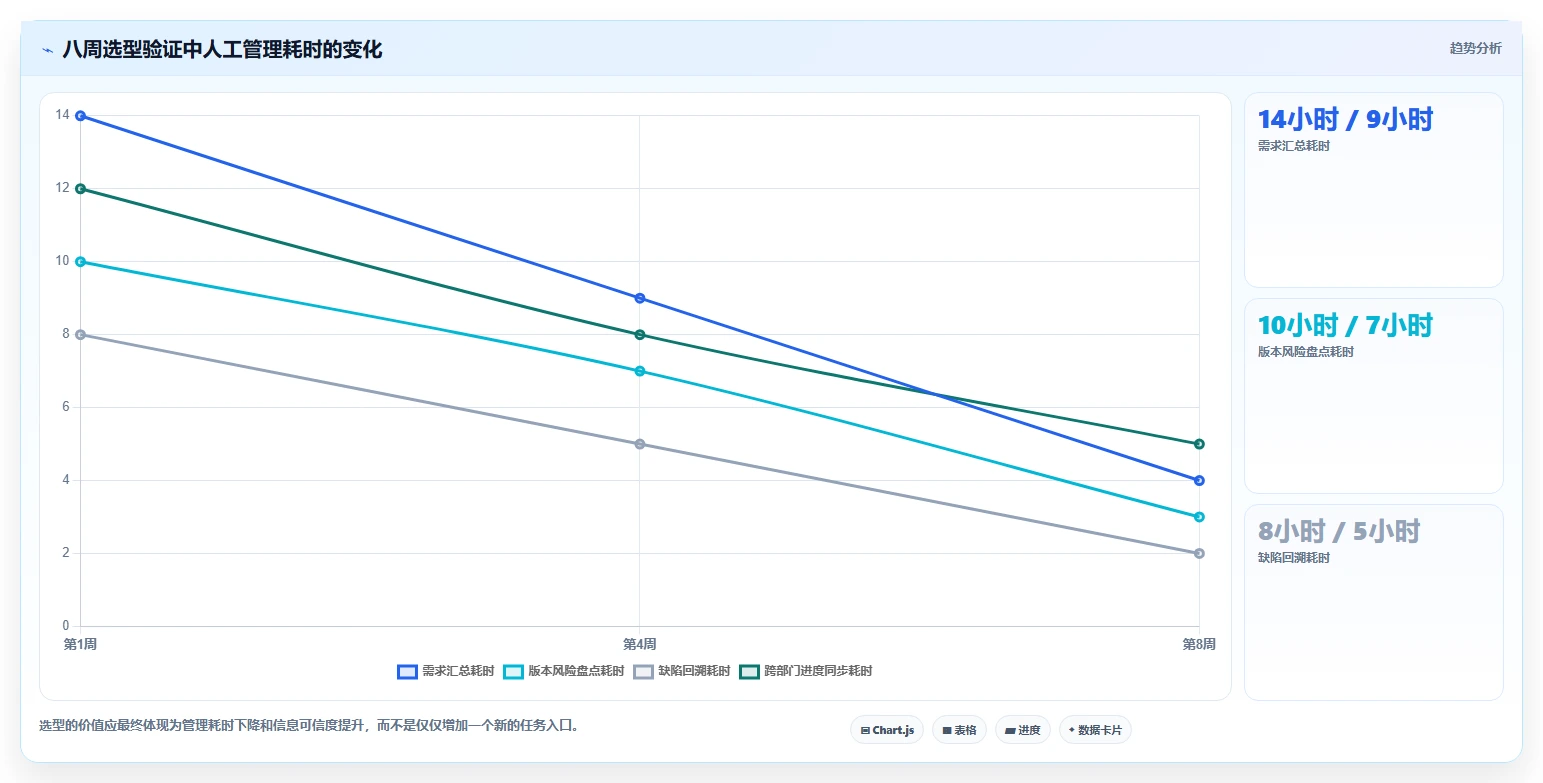Screen dimensions: 1543x783
Task: Open the 10小时 / 7小时 stat card
Action: pyautogui.click(x=1373, y=396)
